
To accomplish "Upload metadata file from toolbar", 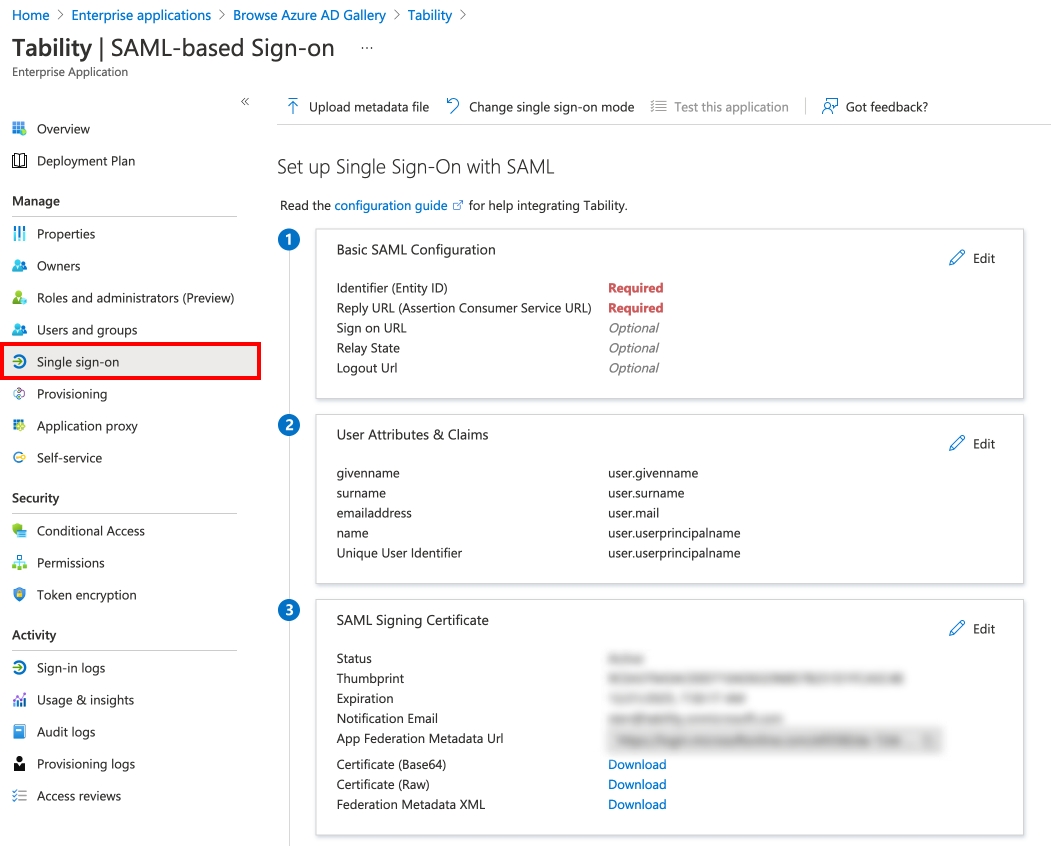I will pos(358,107).
